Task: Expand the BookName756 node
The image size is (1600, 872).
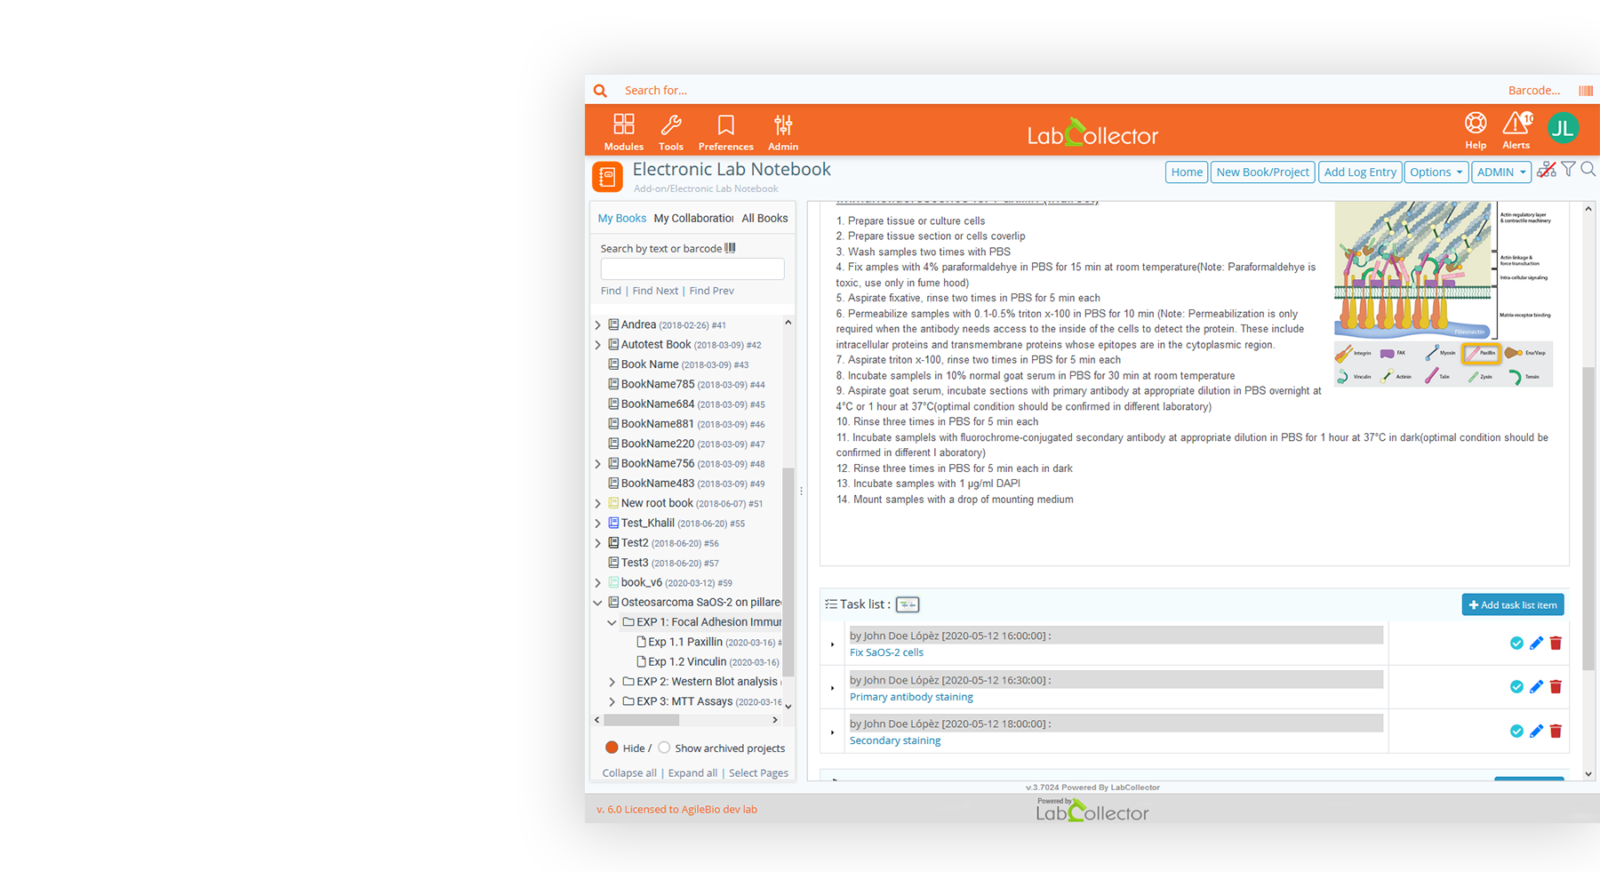Action: tap(598, 464)
